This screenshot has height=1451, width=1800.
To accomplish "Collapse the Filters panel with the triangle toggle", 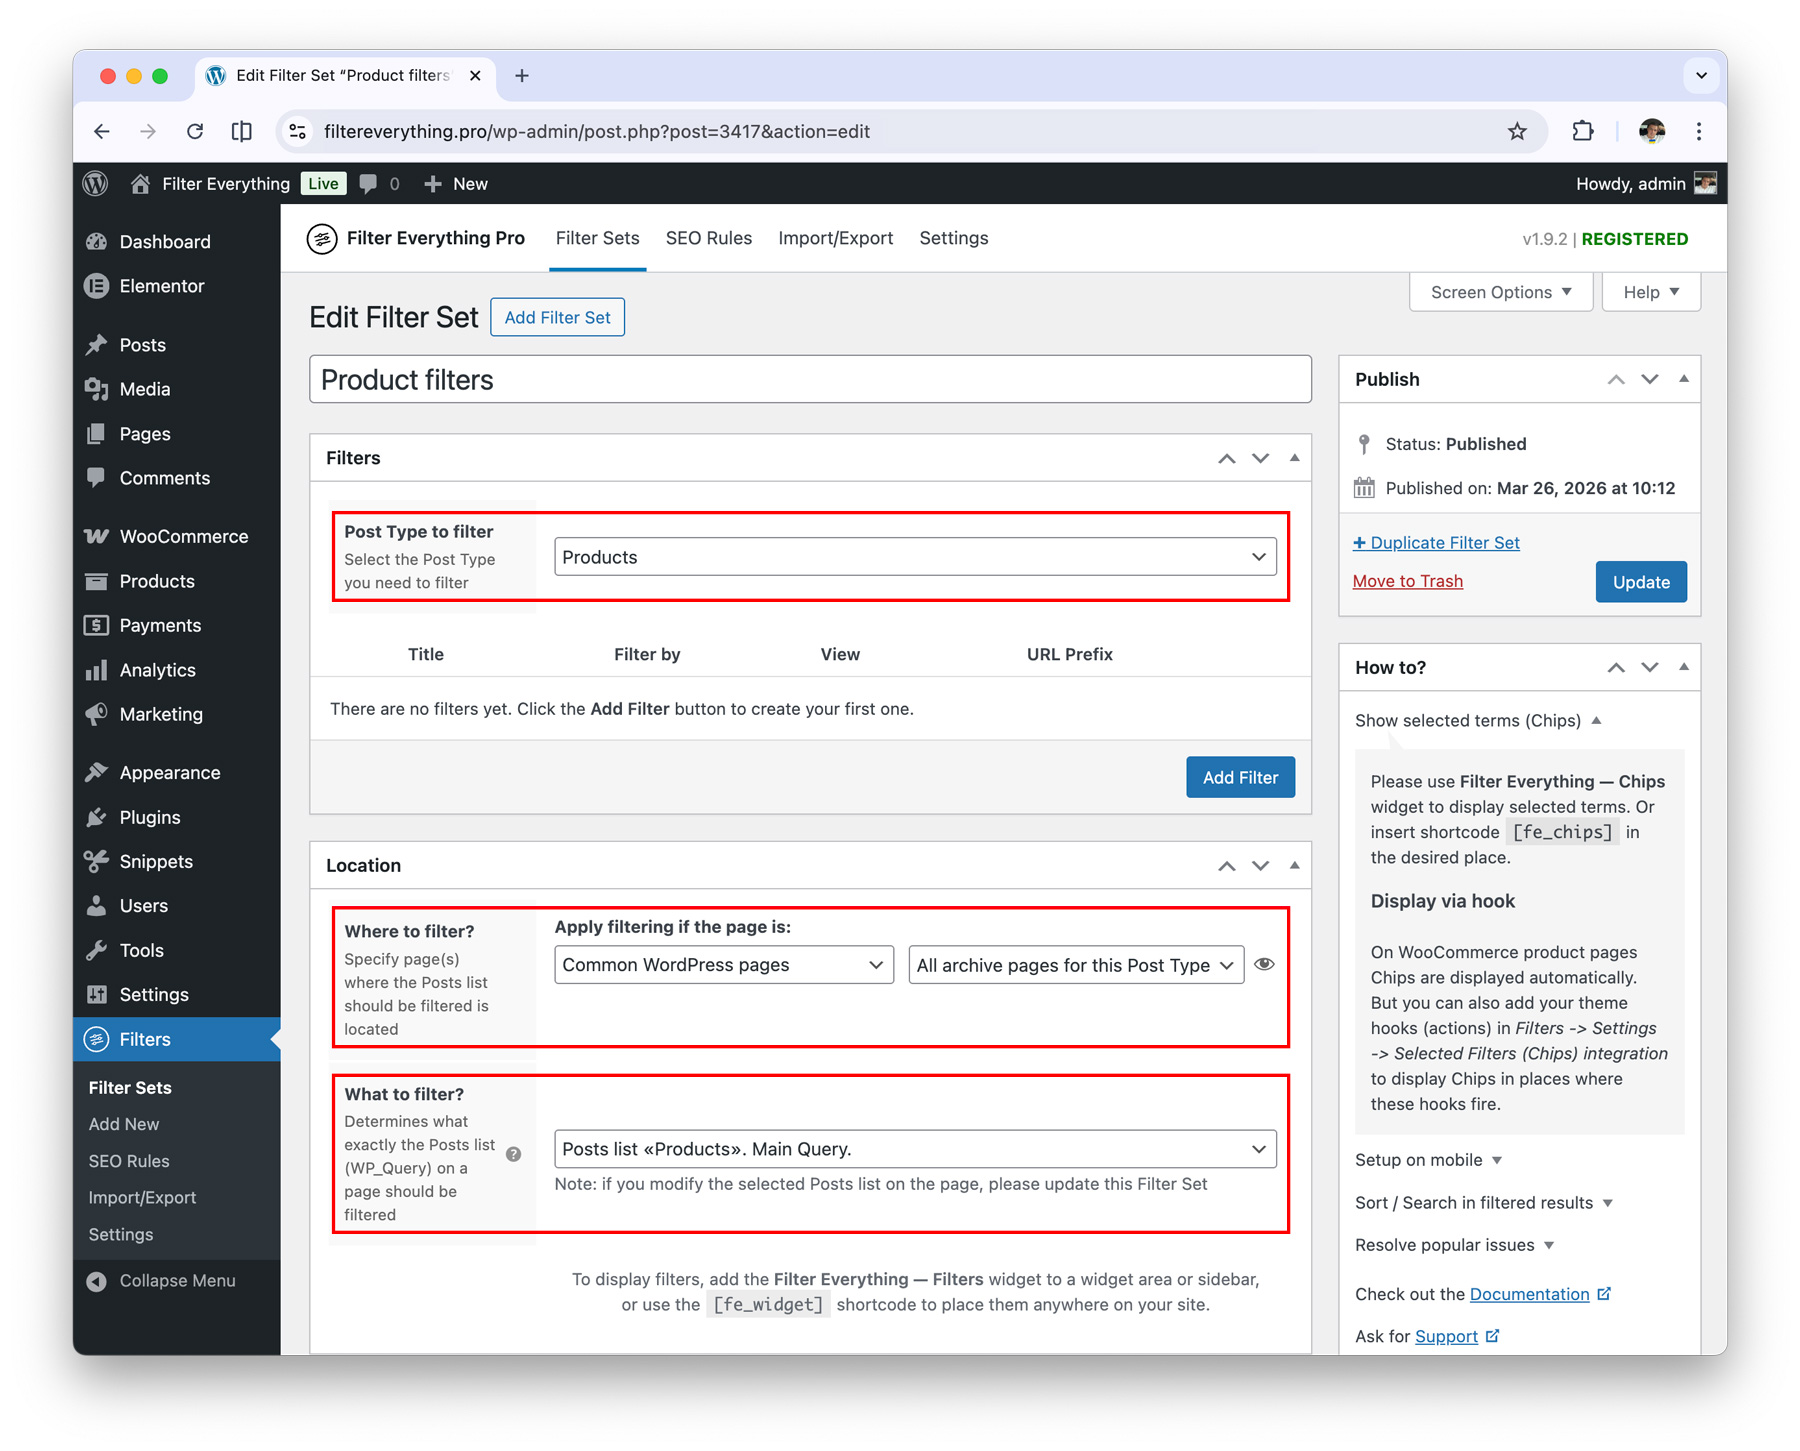I will tap(1294, 458).
